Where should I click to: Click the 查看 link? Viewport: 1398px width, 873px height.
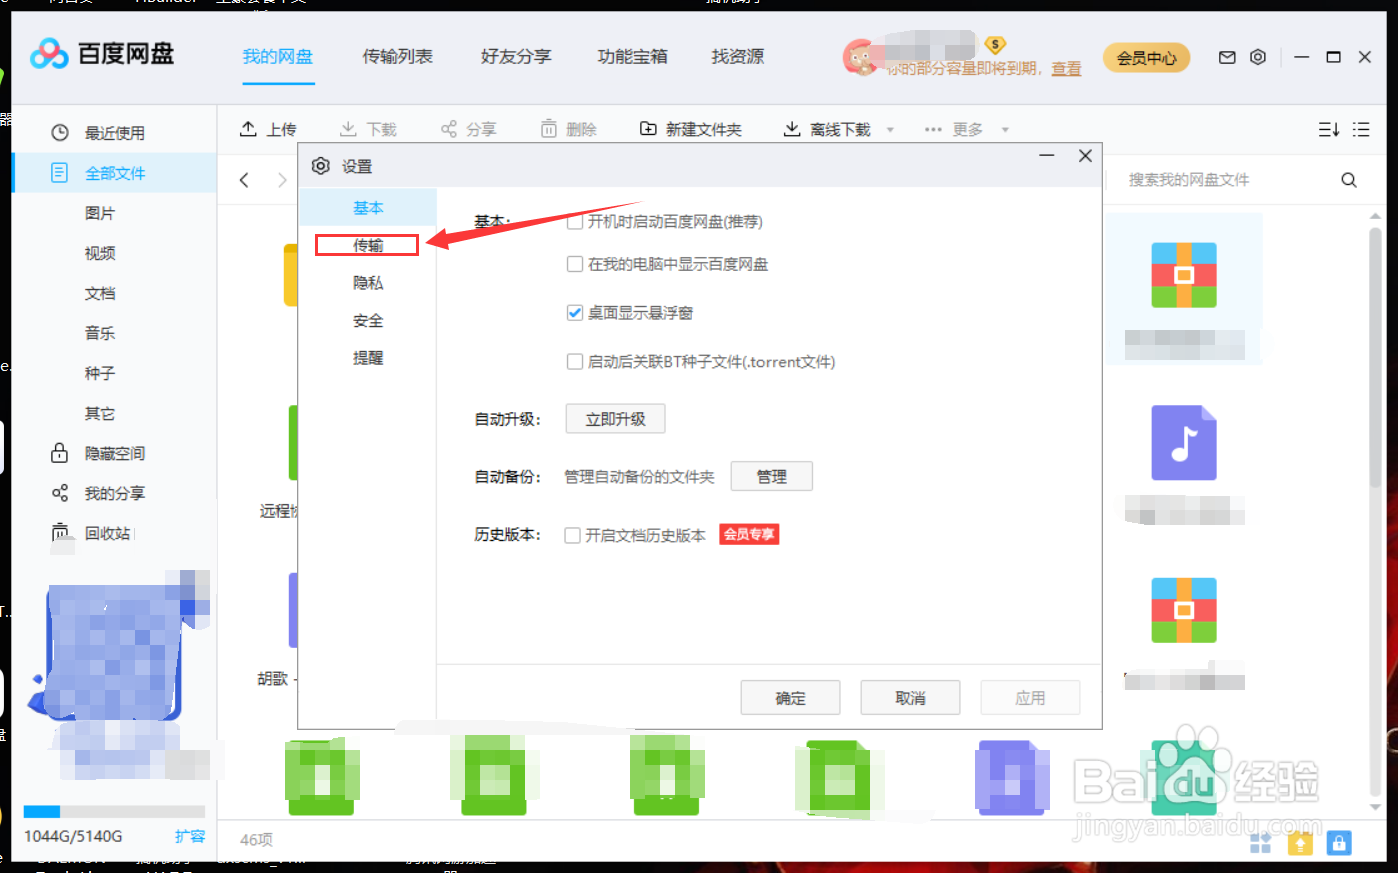tap(1066, 68)
